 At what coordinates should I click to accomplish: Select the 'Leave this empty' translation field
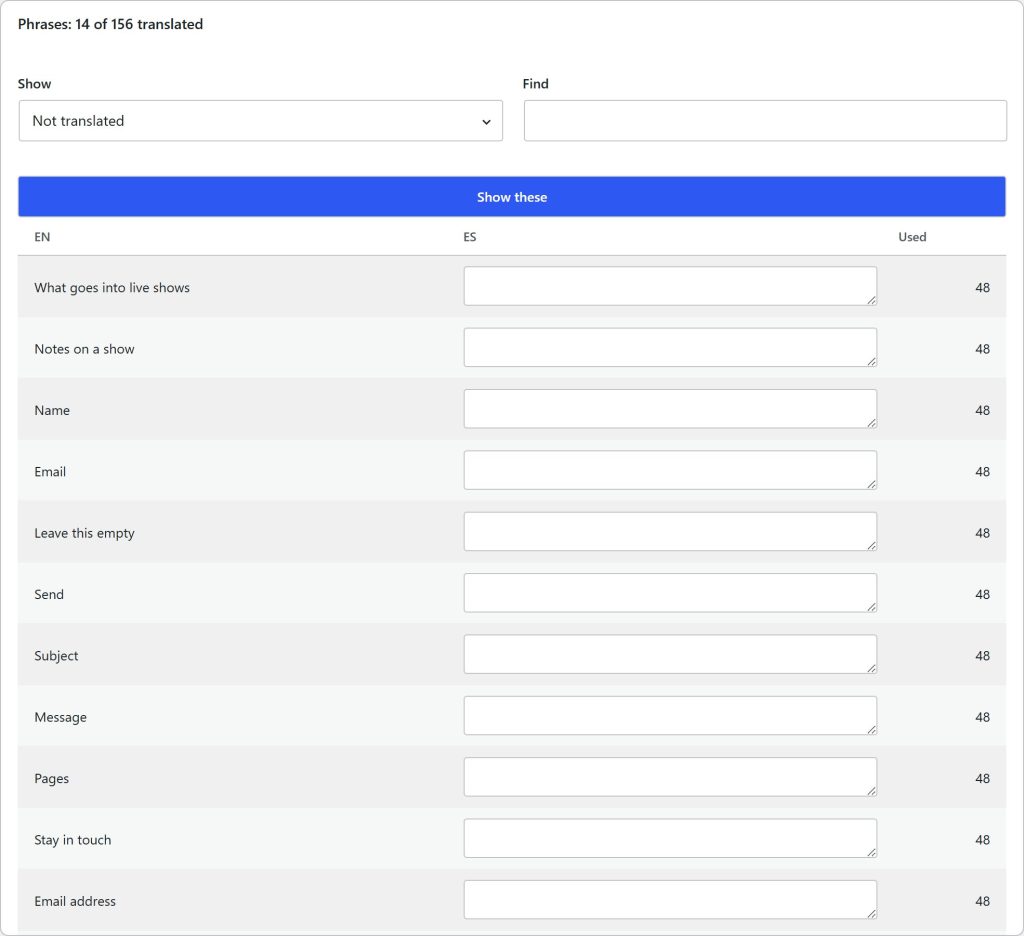(x=670, y=532)
